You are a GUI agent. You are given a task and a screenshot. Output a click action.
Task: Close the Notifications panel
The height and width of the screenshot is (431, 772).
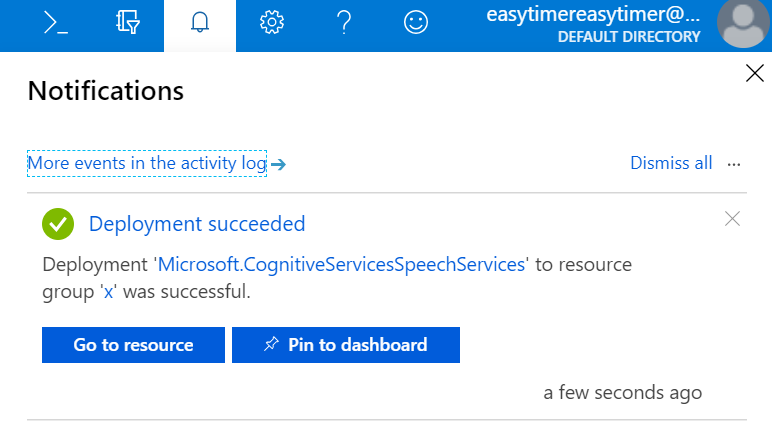(755, 72)
